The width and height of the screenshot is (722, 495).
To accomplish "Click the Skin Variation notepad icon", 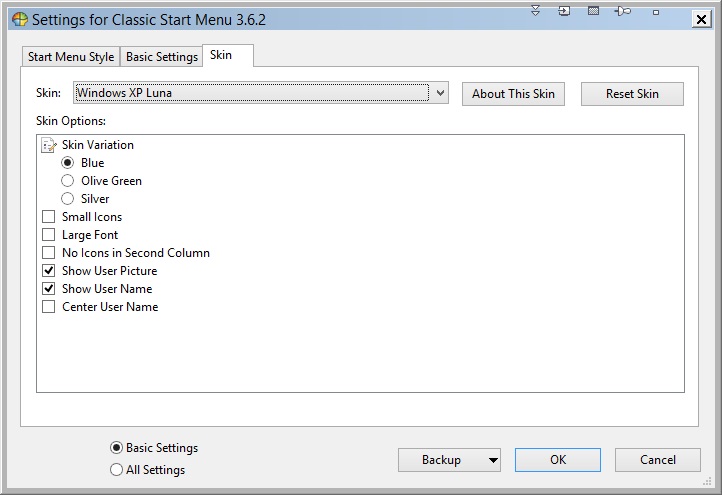I will tap(49, 145).
